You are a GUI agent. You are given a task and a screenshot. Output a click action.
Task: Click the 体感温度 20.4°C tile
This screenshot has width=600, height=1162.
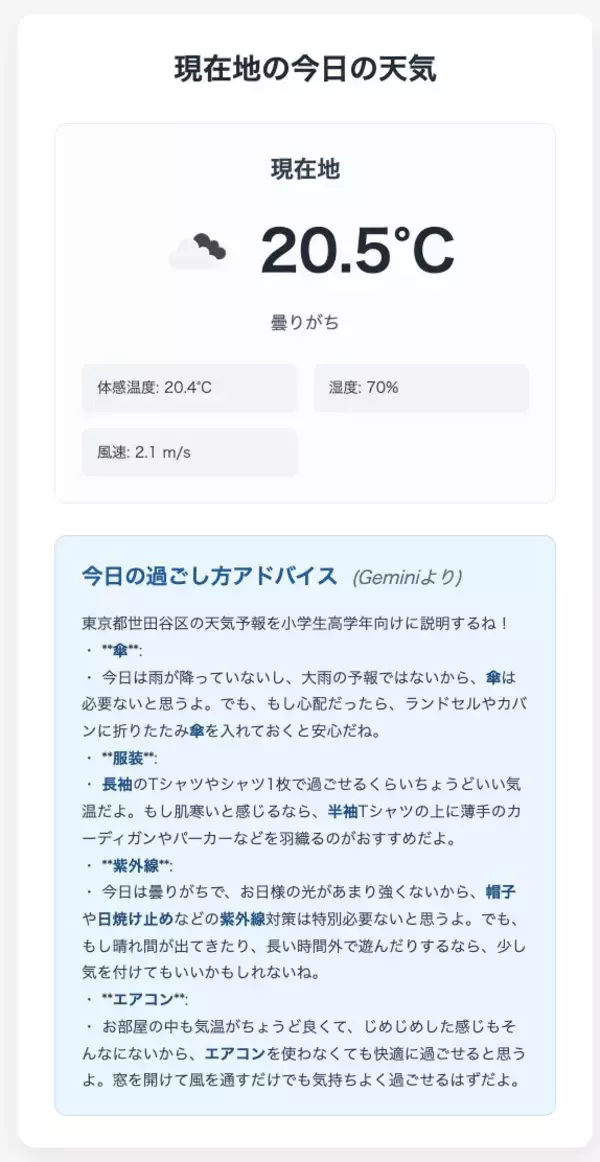click(189, 388)
